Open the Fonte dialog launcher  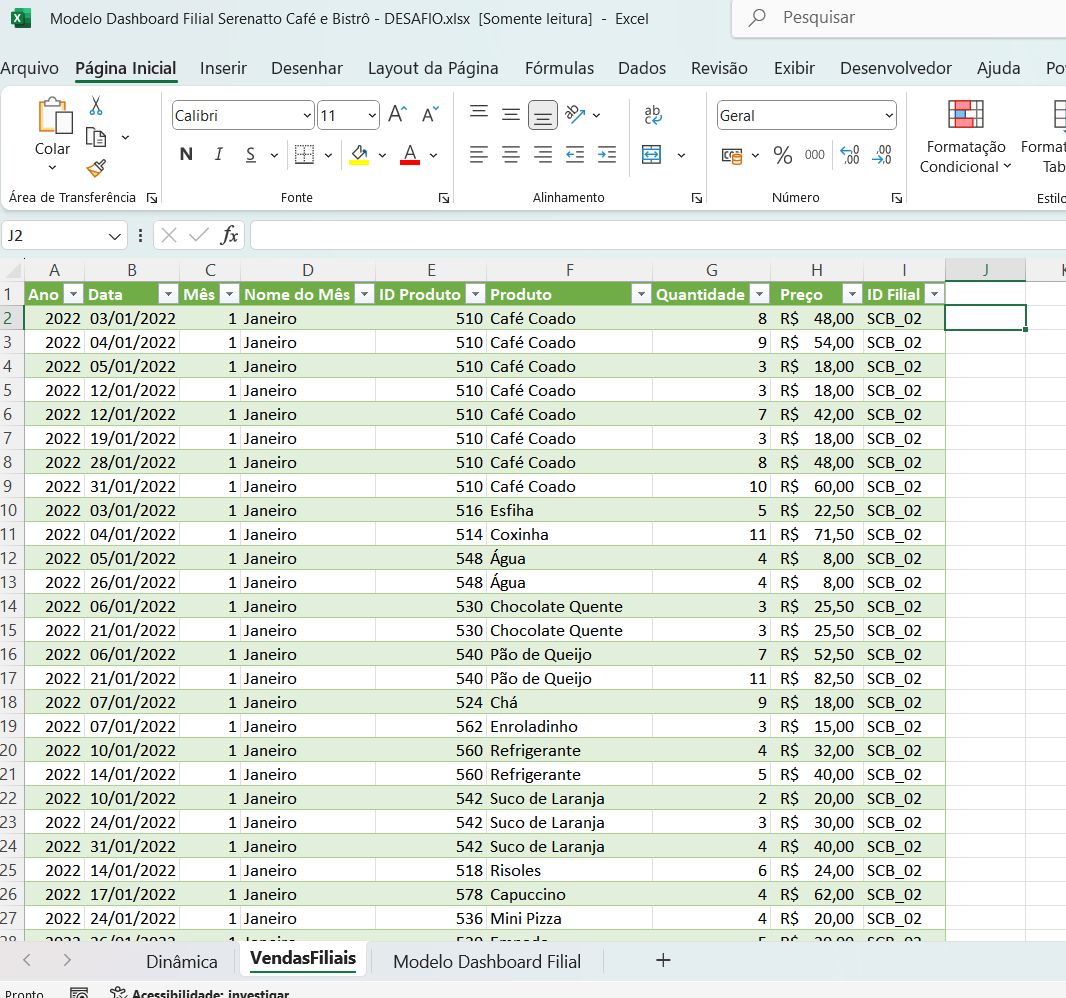444,198
